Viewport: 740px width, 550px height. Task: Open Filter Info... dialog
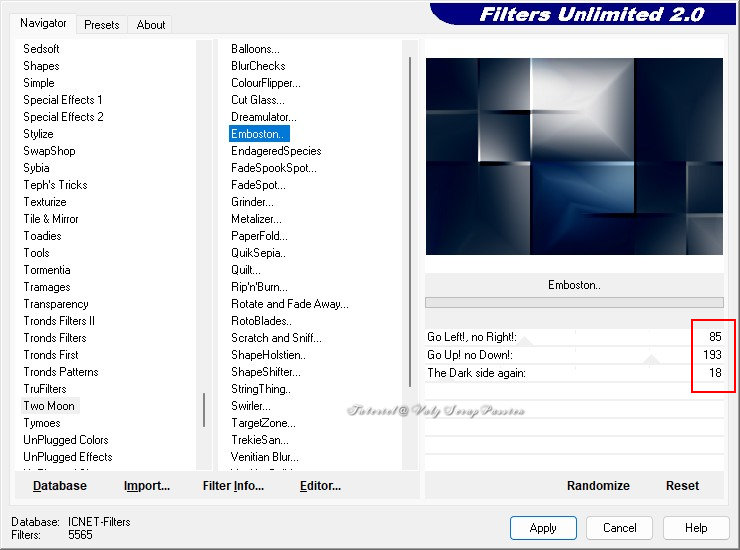(233, 486)
